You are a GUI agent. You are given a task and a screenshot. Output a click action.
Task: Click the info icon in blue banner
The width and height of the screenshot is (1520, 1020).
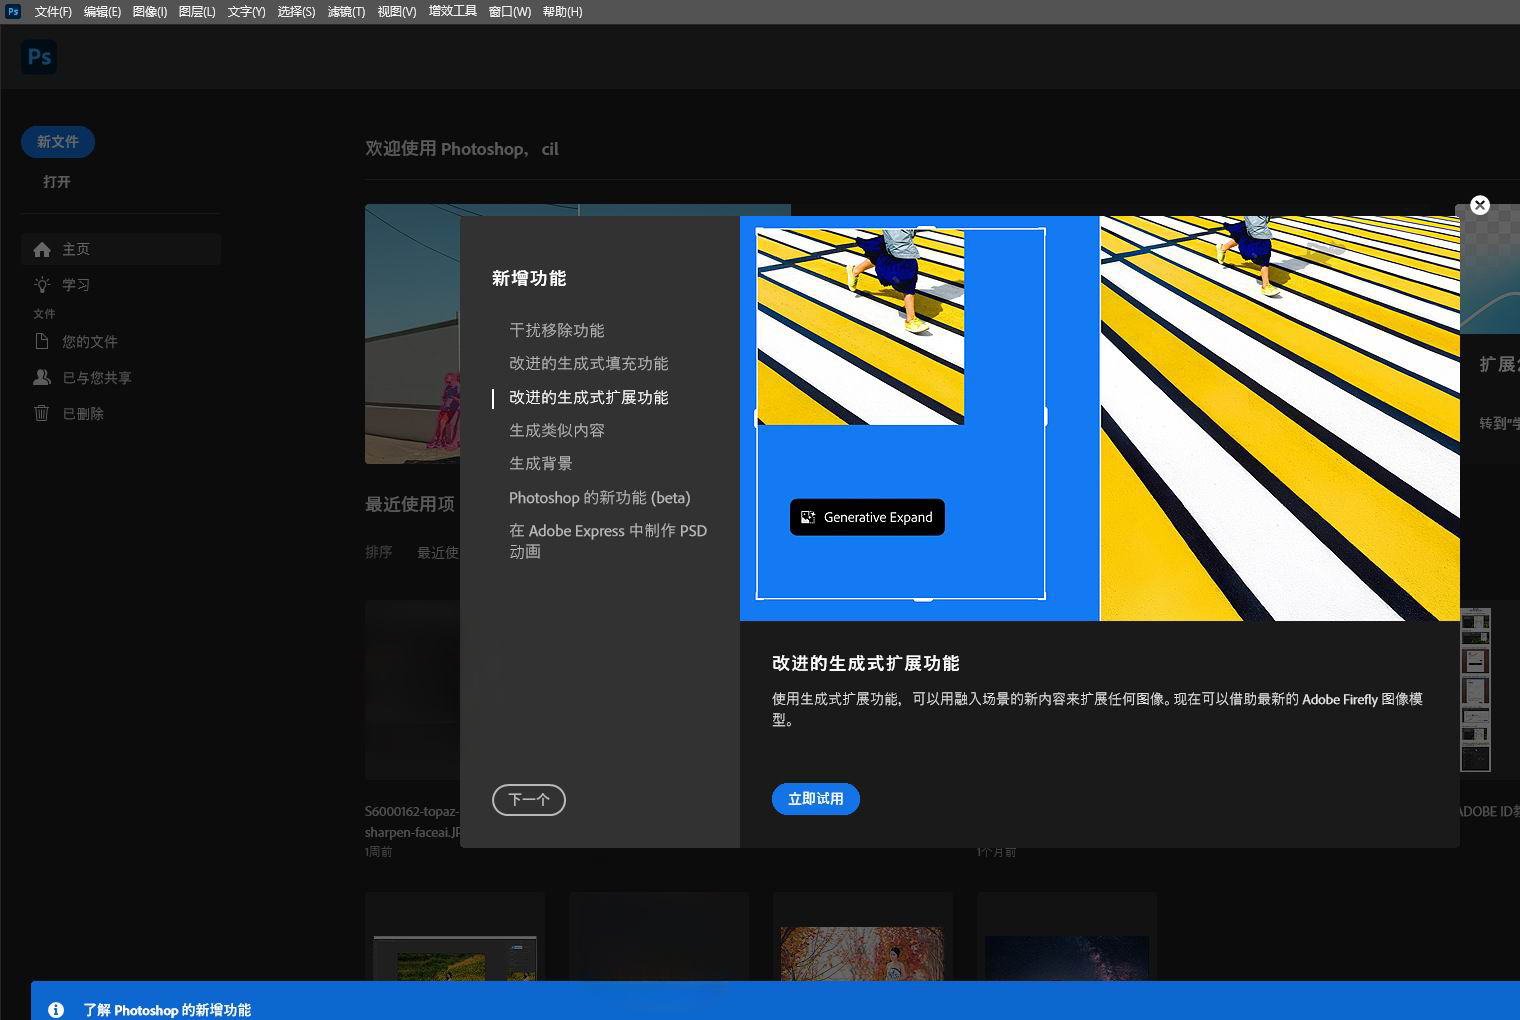56,1010
